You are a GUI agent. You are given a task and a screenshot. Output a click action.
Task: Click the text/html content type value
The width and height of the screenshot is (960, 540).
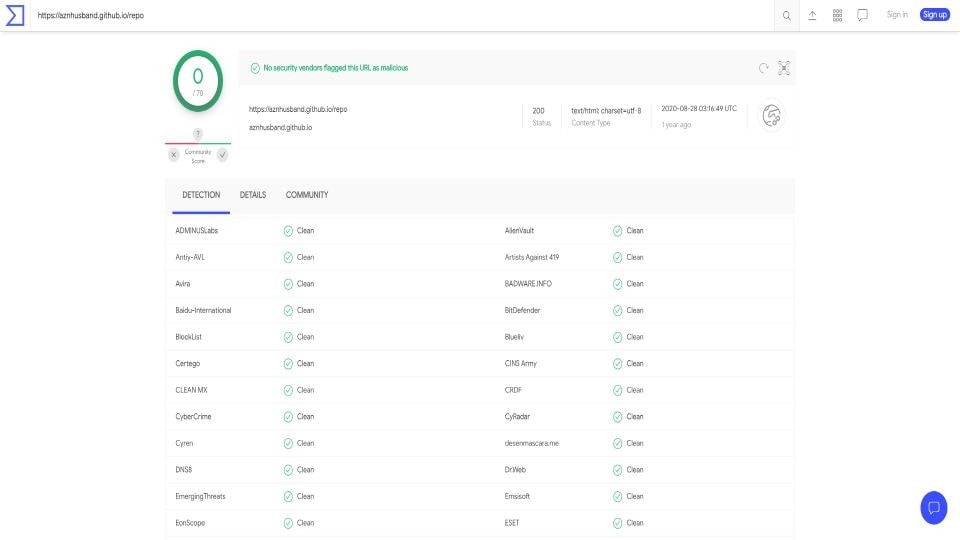(x=606, y=111)
